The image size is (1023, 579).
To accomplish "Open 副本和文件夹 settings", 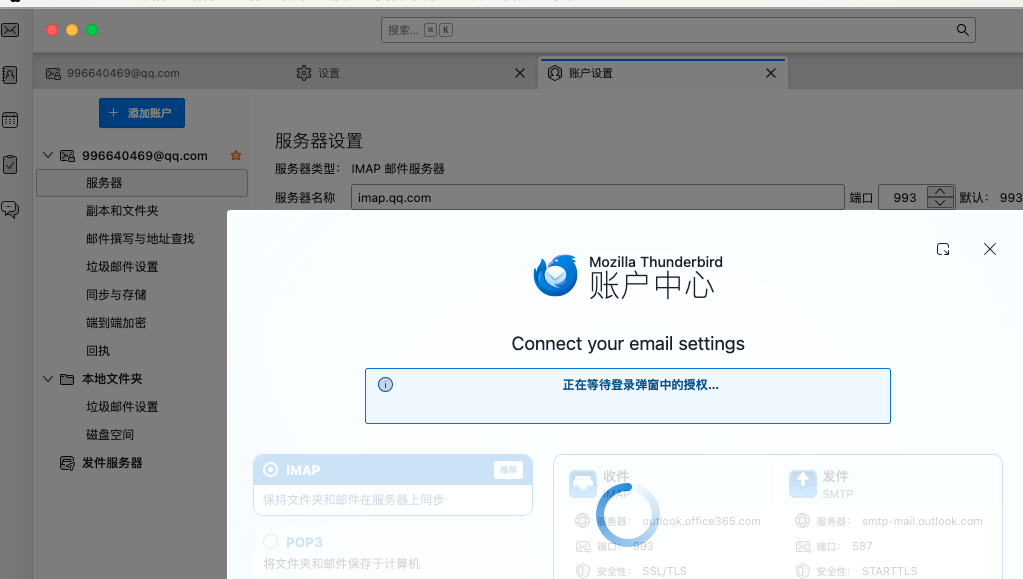I will (x=122, y=211).
